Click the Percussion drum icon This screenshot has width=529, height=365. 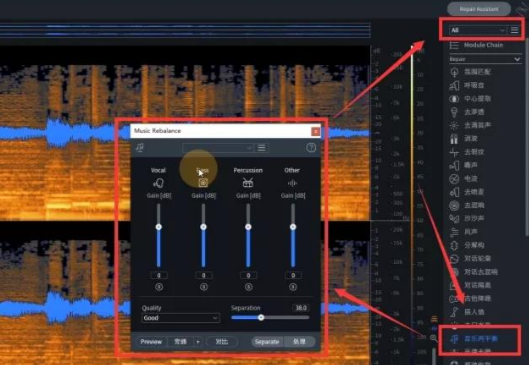(x=248, y=182)
